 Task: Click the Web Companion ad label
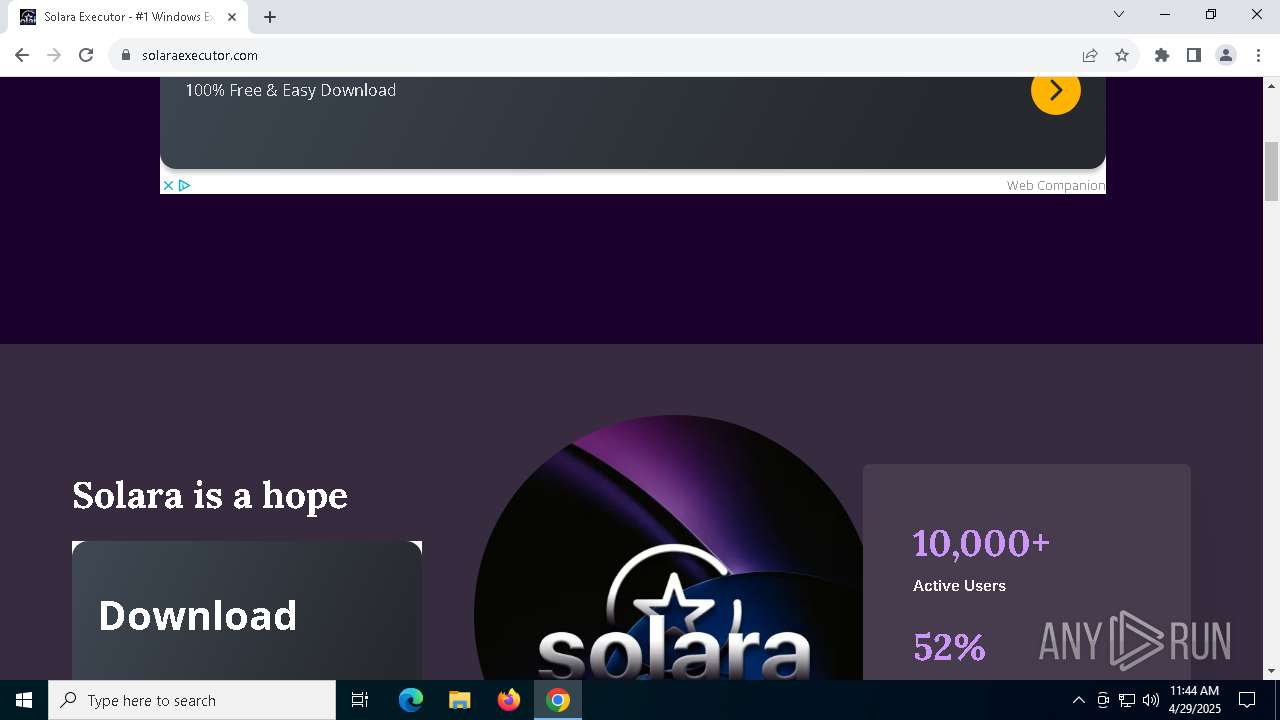1055,185
